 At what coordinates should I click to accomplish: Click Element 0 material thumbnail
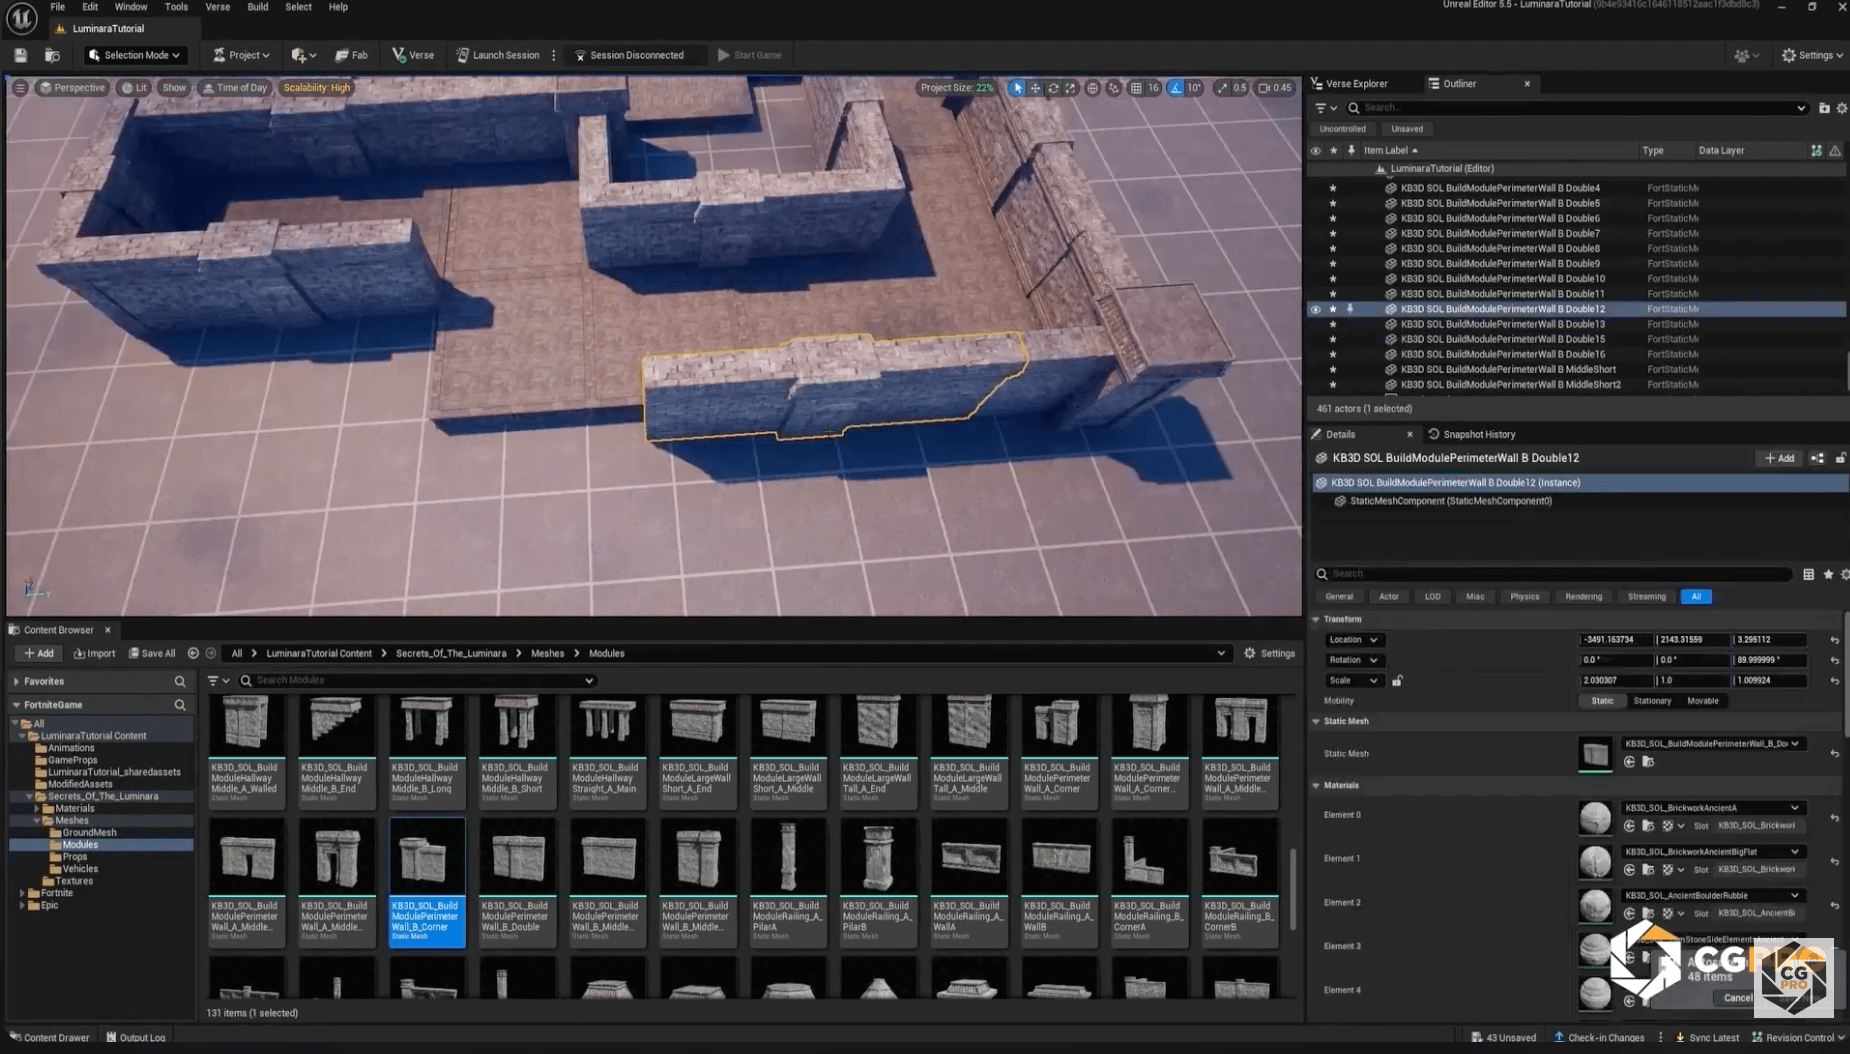(1595, 817)
